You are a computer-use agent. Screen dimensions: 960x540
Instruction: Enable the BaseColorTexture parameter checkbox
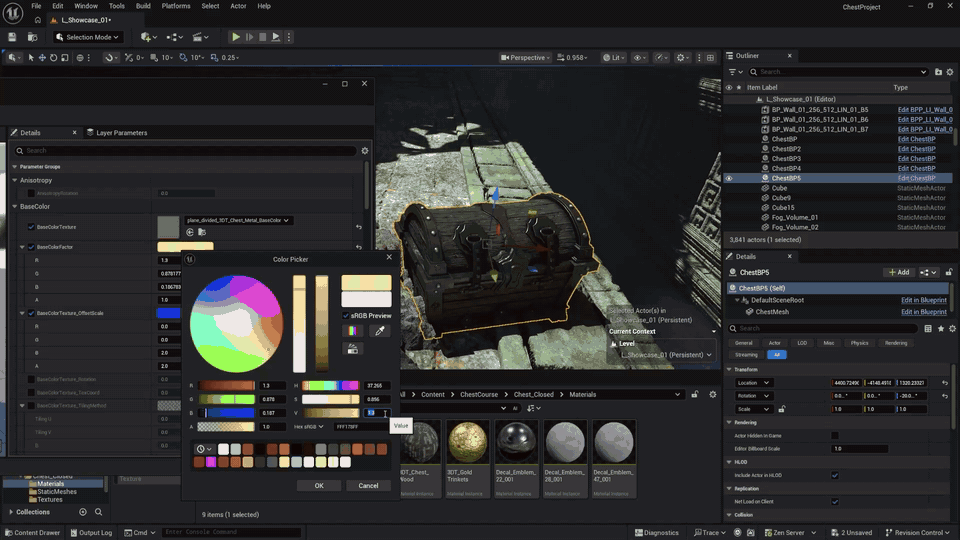[31, 227]
